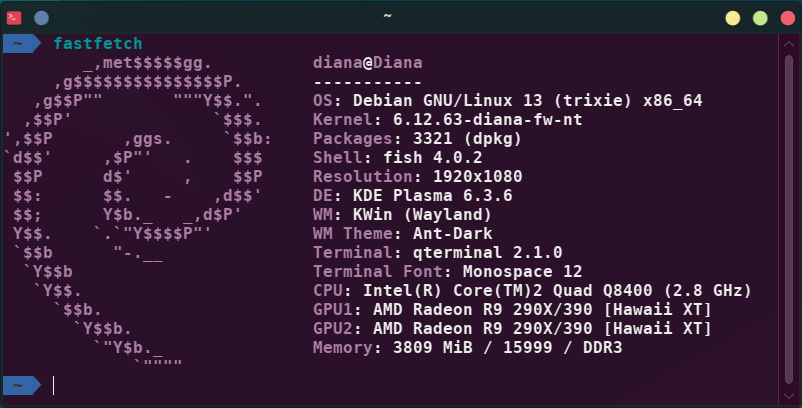Click the Debian ASCII swirl logo
Image resolution: width=802 pixels, height=408 pixels.
coord(138,212)
